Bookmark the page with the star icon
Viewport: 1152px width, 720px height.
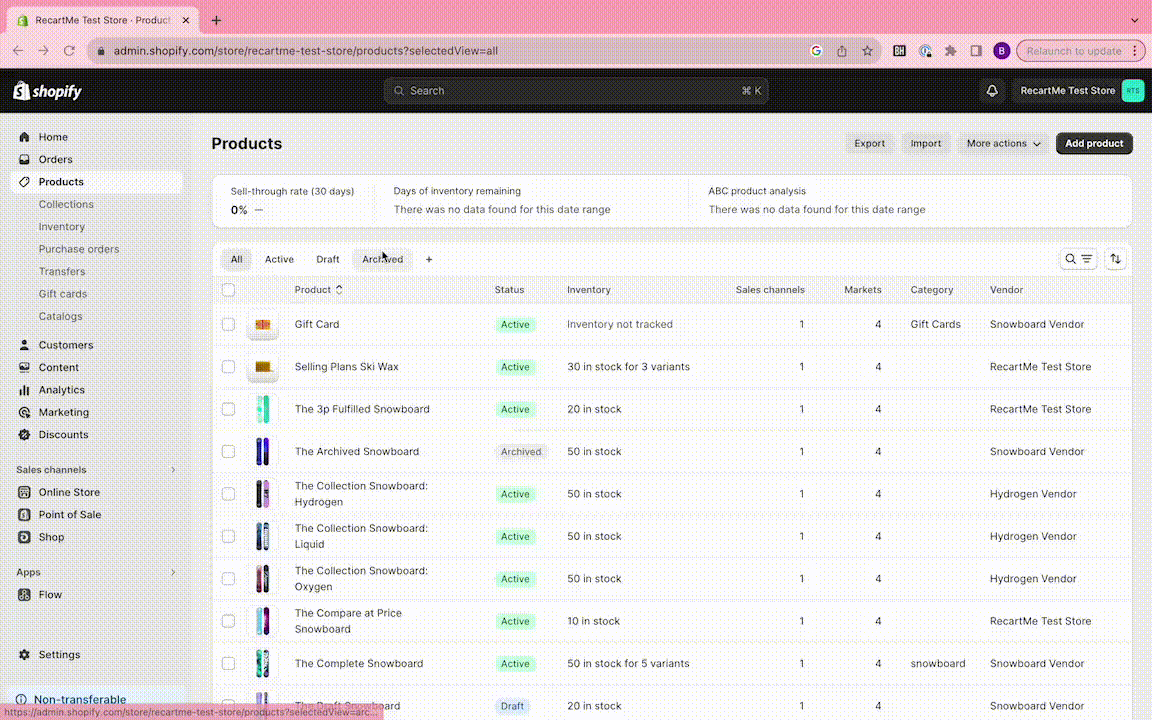867,51
